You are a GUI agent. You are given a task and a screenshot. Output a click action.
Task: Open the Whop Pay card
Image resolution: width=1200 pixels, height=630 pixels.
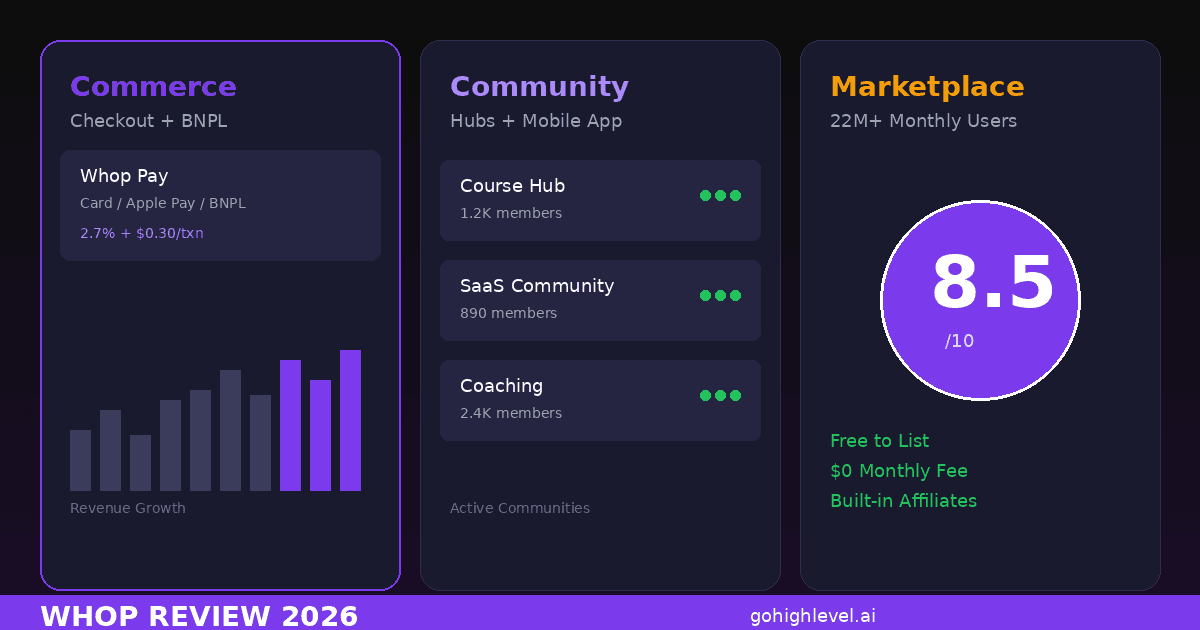coord(220,205)
